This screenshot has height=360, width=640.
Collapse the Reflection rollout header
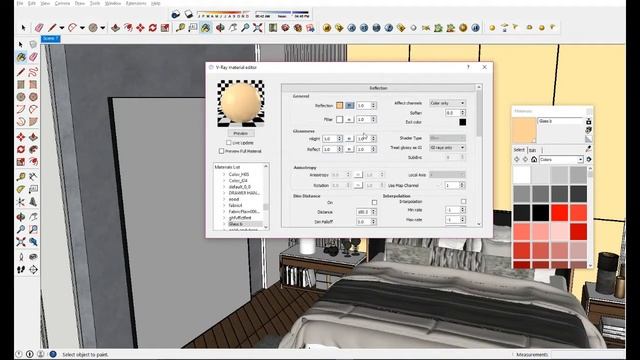(x=378, y=88)
